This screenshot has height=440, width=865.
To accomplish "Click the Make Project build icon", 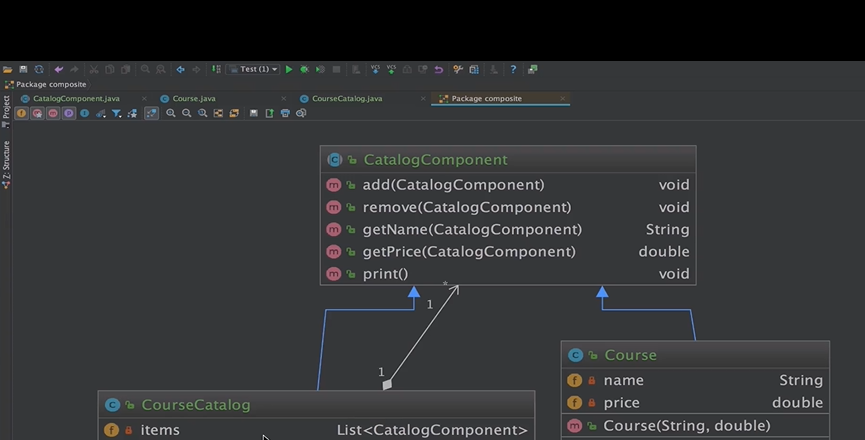I will point(216,69).
